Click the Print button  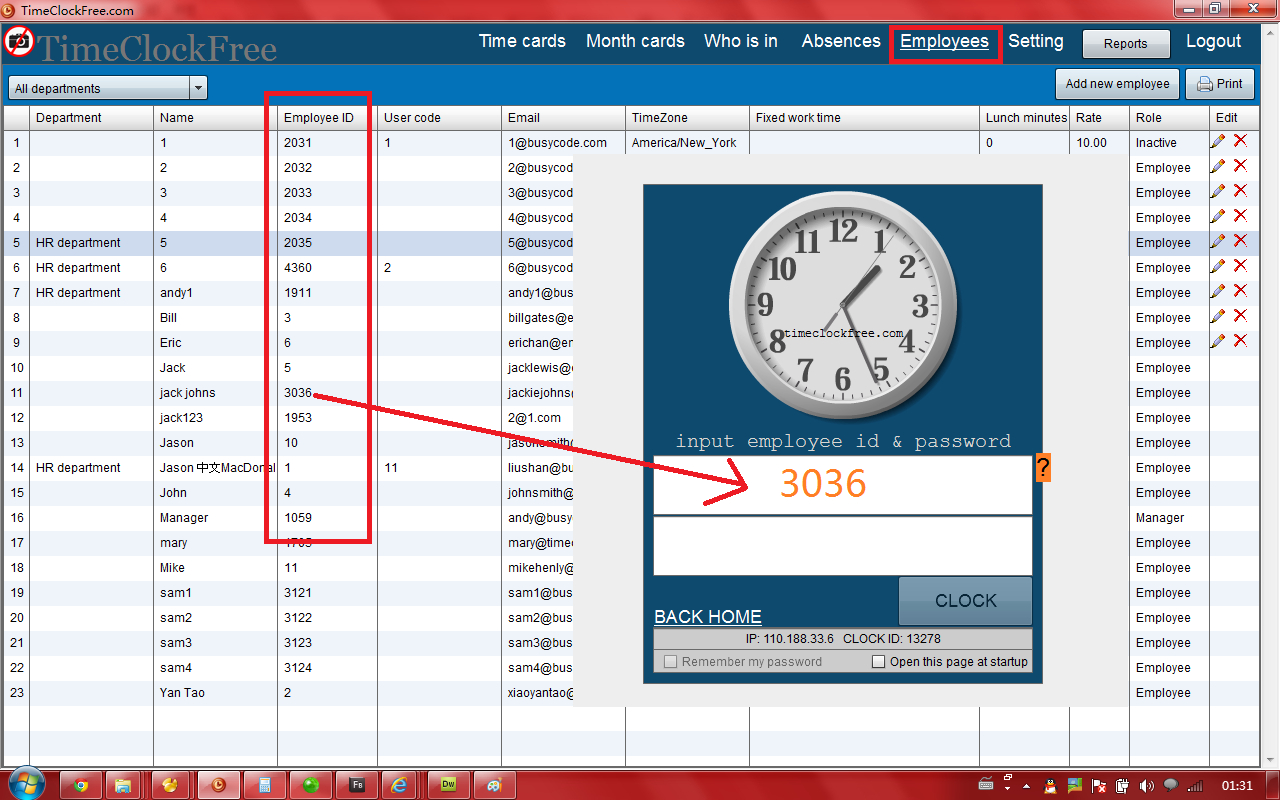(x=1219, y=84)
